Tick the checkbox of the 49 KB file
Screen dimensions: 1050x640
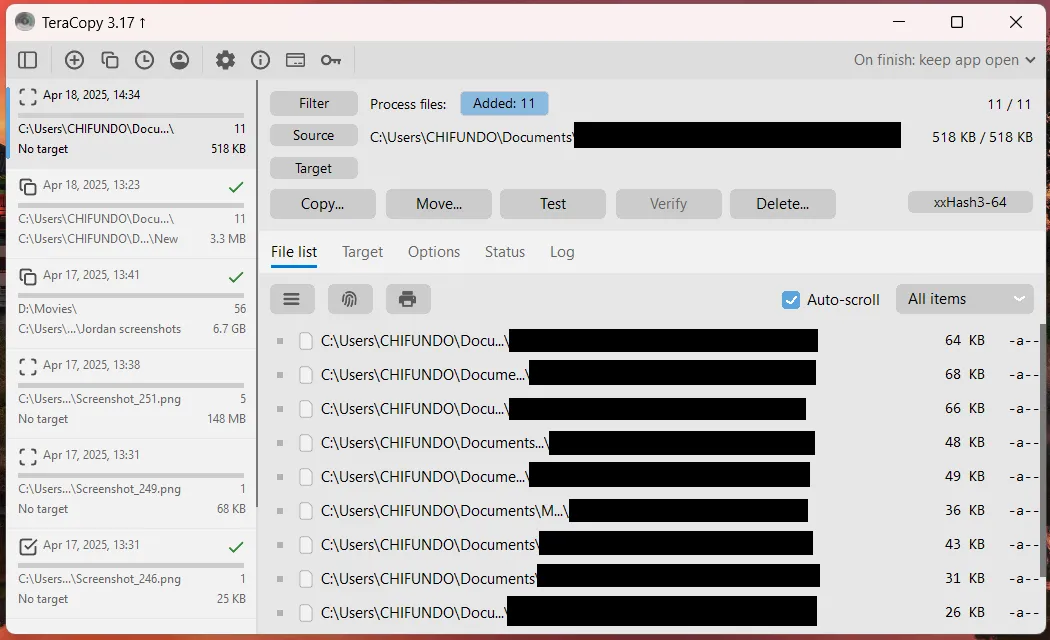(305, 477)
